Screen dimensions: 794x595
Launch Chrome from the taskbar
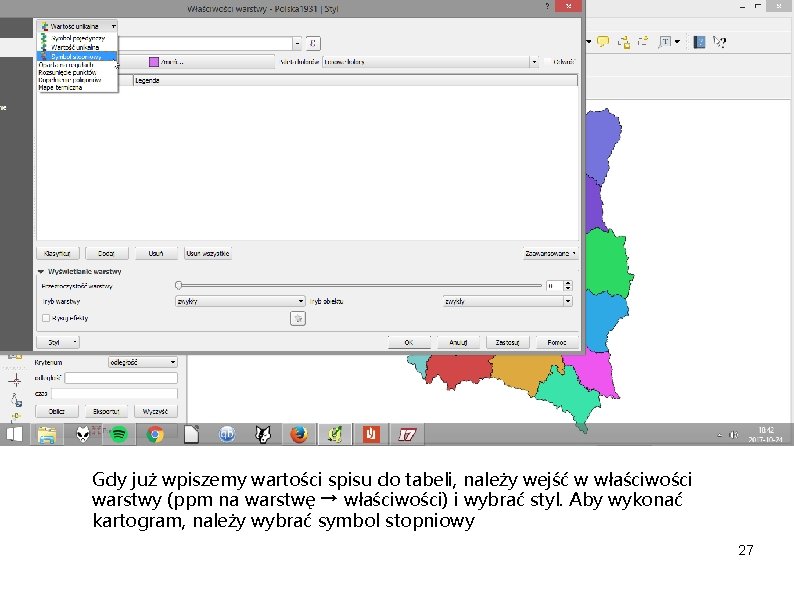coord(155,434)
